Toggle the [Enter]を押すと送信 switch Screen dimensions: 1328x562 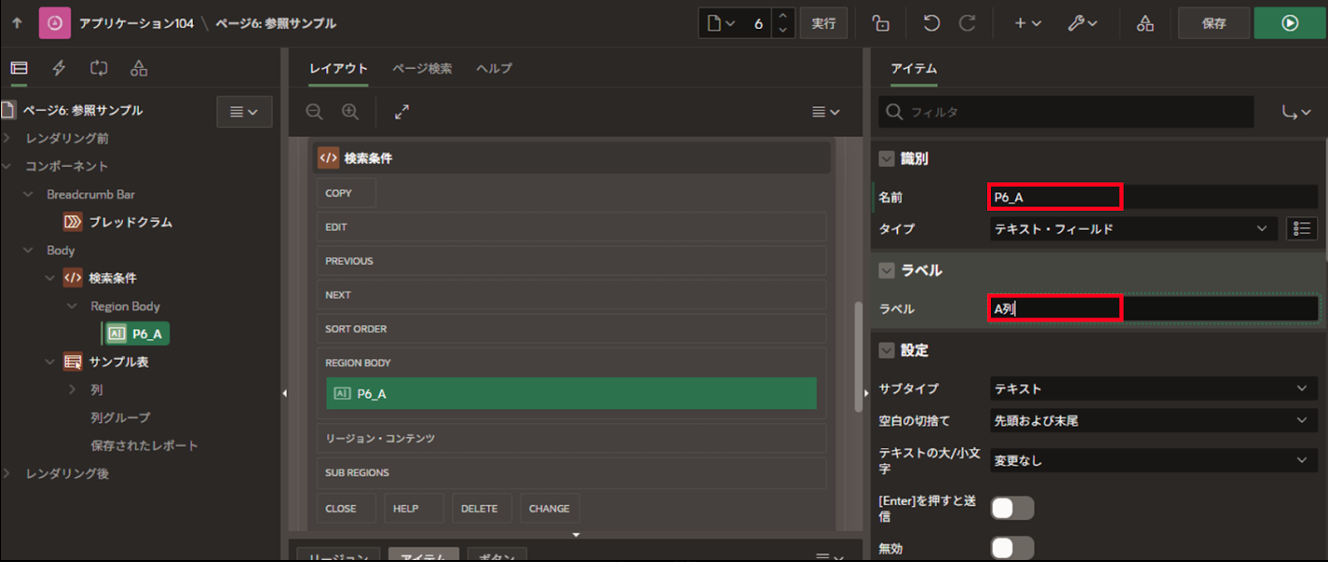(x=1011, y=508)
